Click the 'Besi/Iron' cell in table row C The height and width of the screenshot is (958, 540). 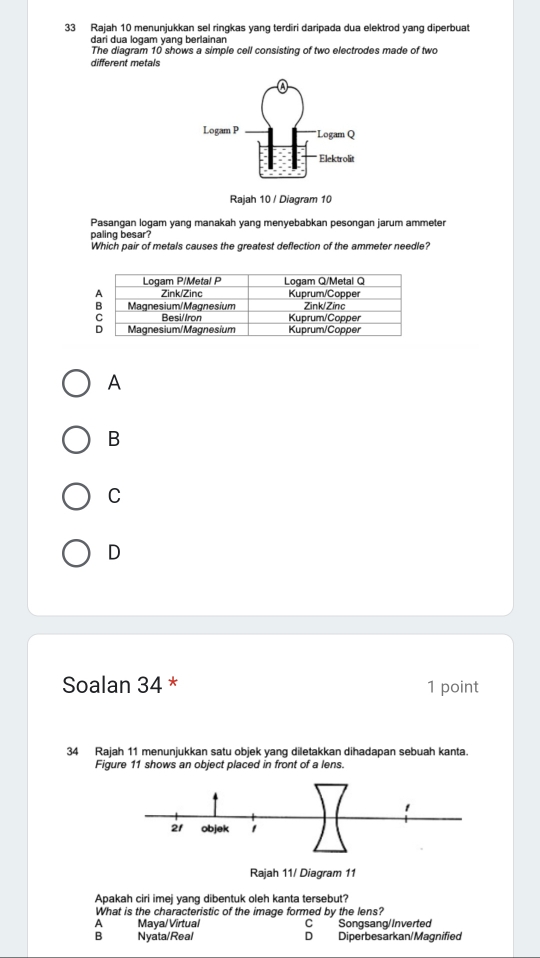(x=182, y=318)
